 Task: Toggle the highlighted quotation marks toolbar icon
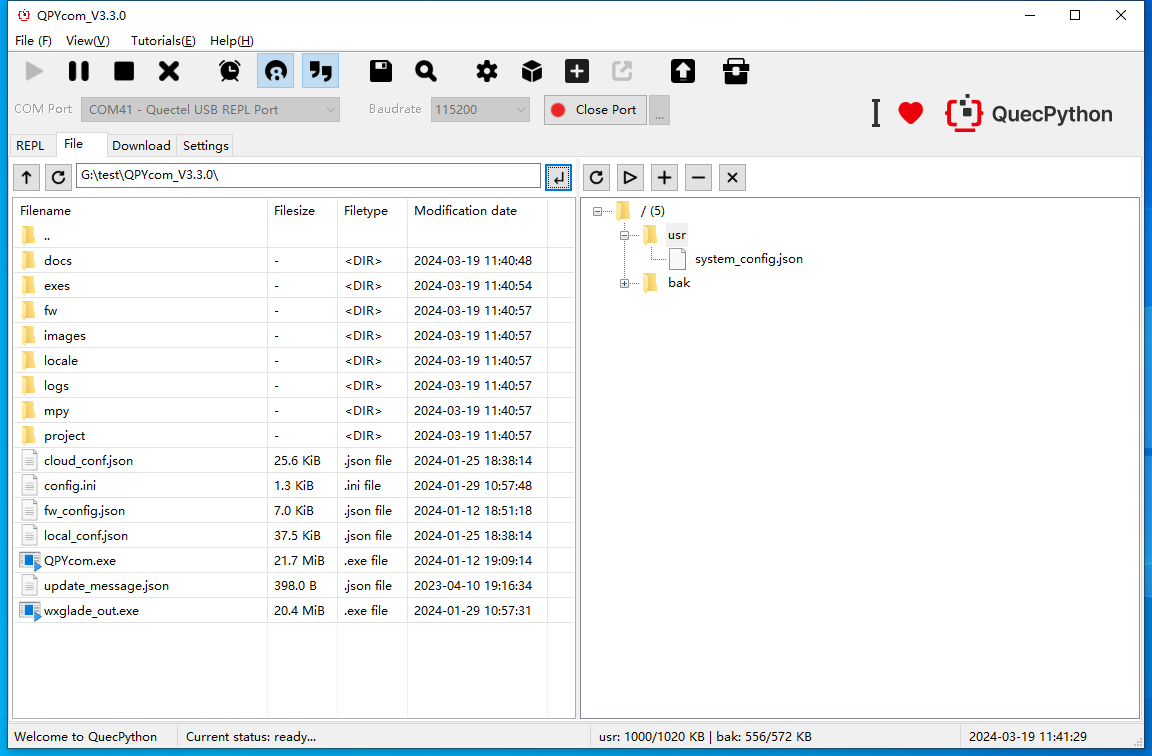click(320, 71)
